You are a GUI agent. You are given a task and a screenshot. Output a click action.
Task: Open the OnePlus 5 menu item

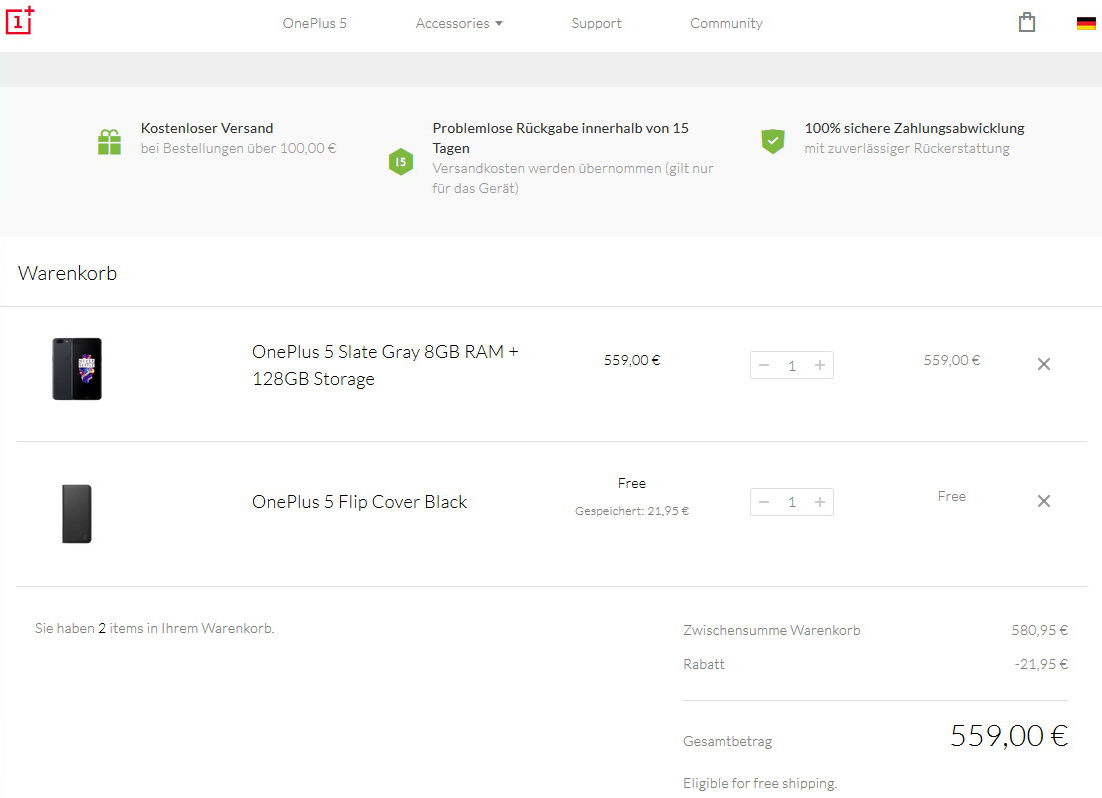315,23
